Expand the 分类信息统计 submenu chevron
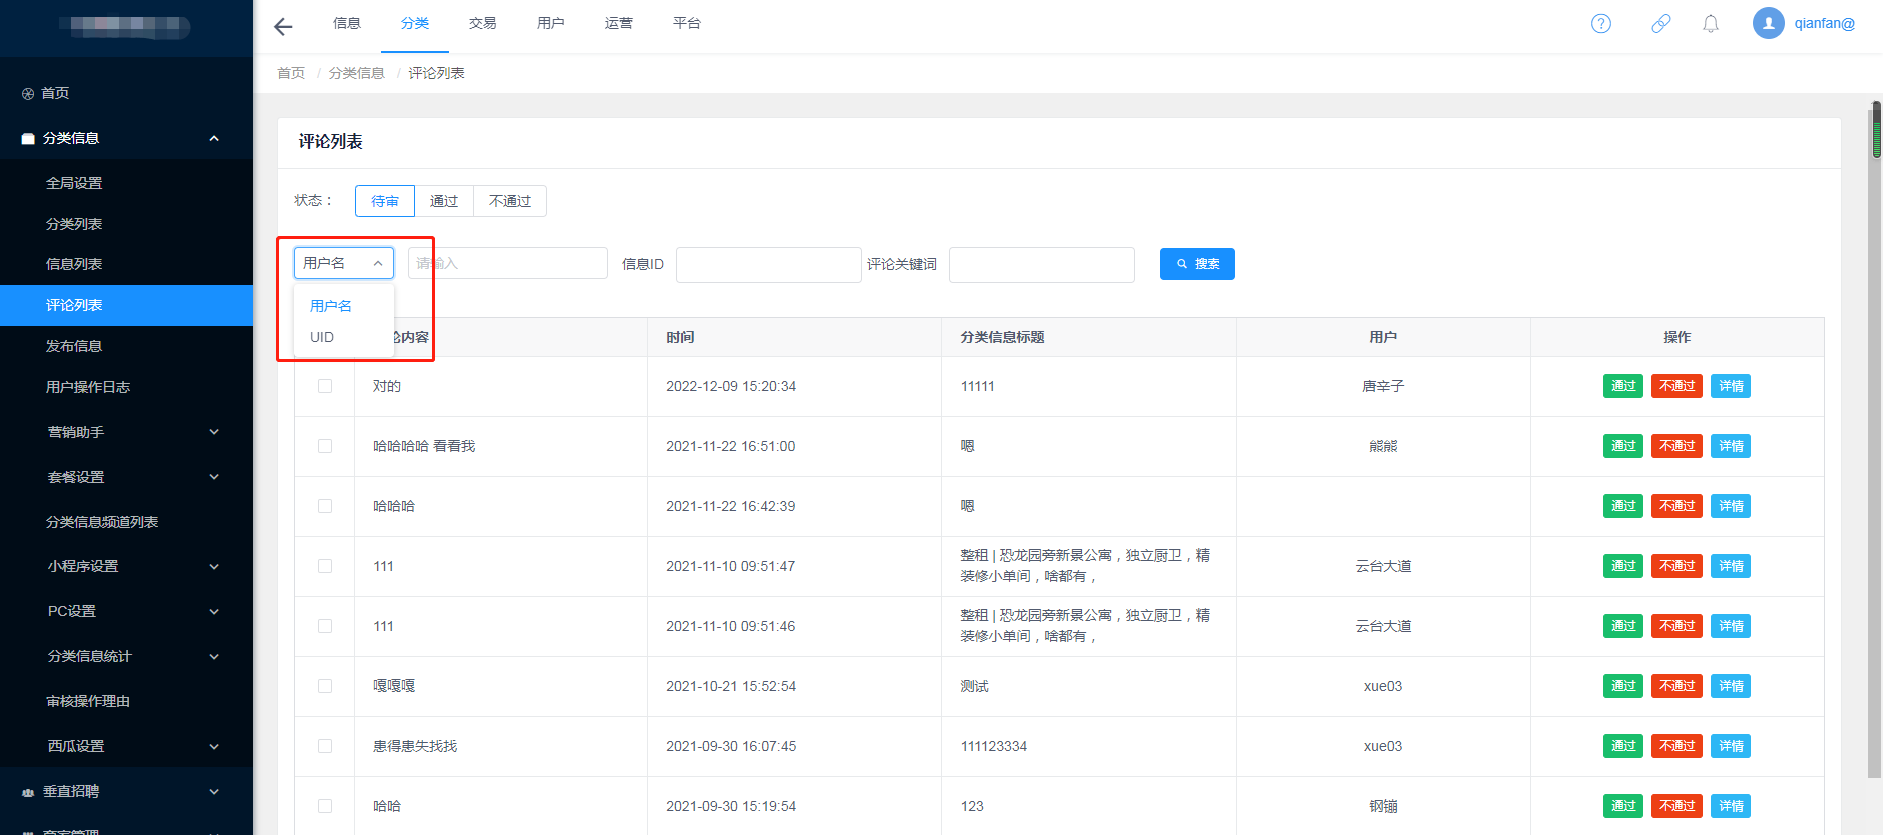 point(214,657)
